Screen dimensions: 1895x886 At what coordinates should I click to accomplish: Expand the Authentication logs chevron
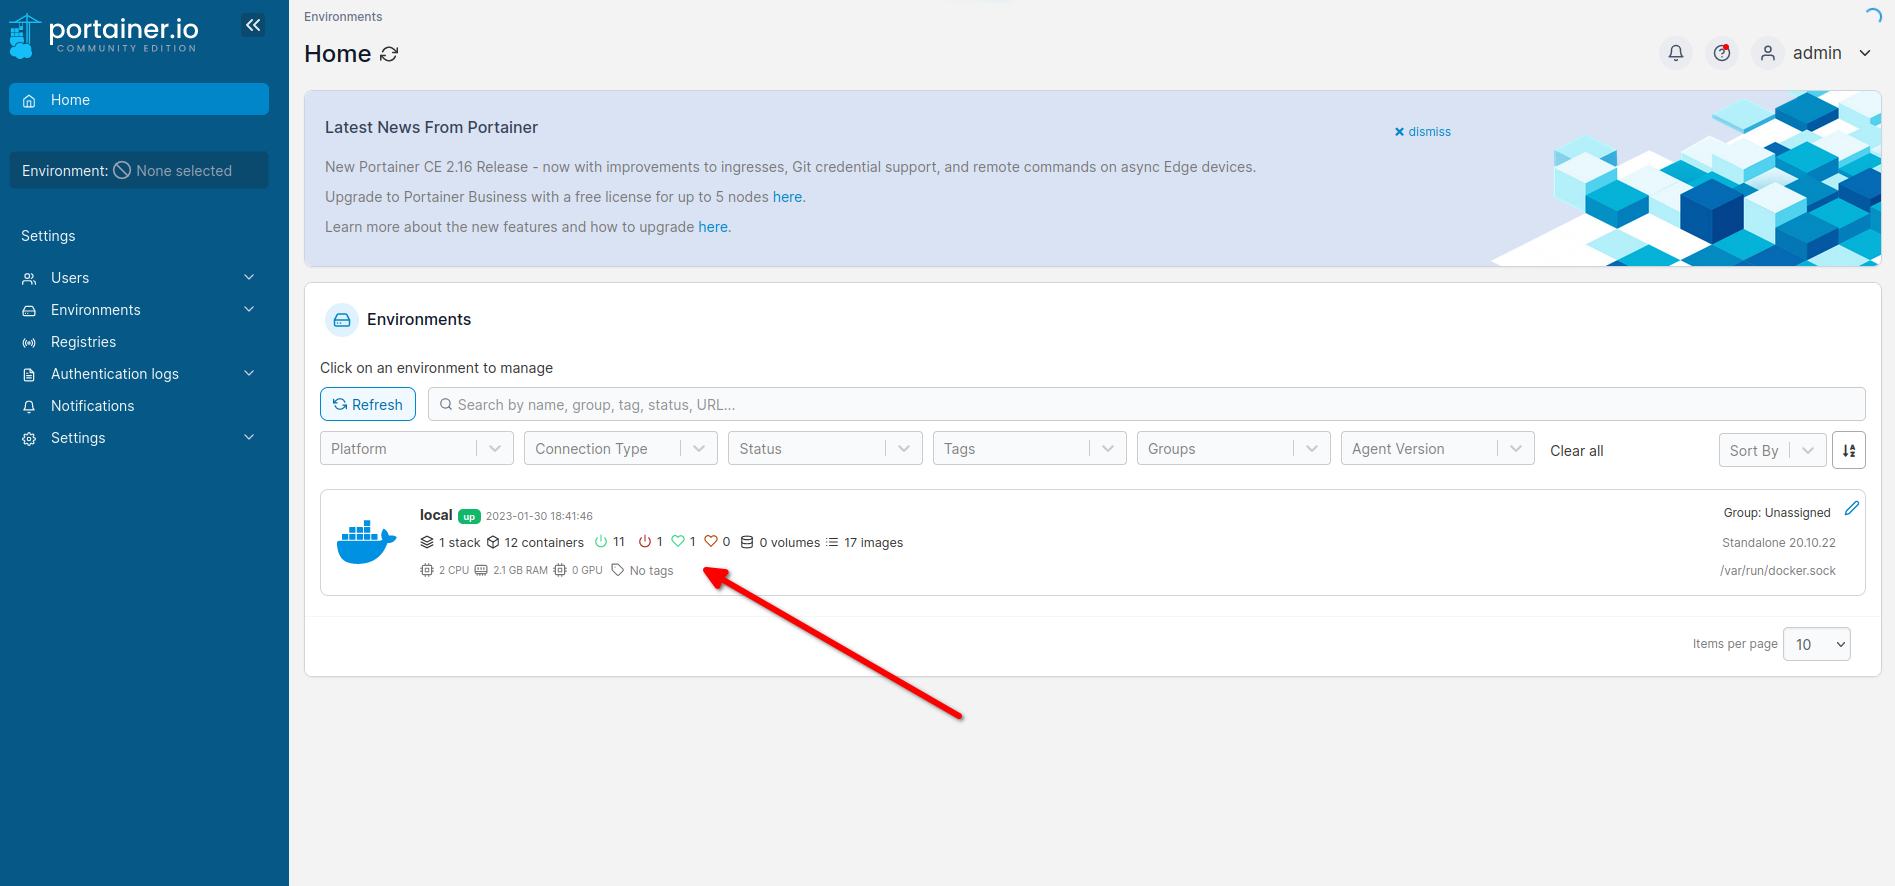tap(249, 373)
